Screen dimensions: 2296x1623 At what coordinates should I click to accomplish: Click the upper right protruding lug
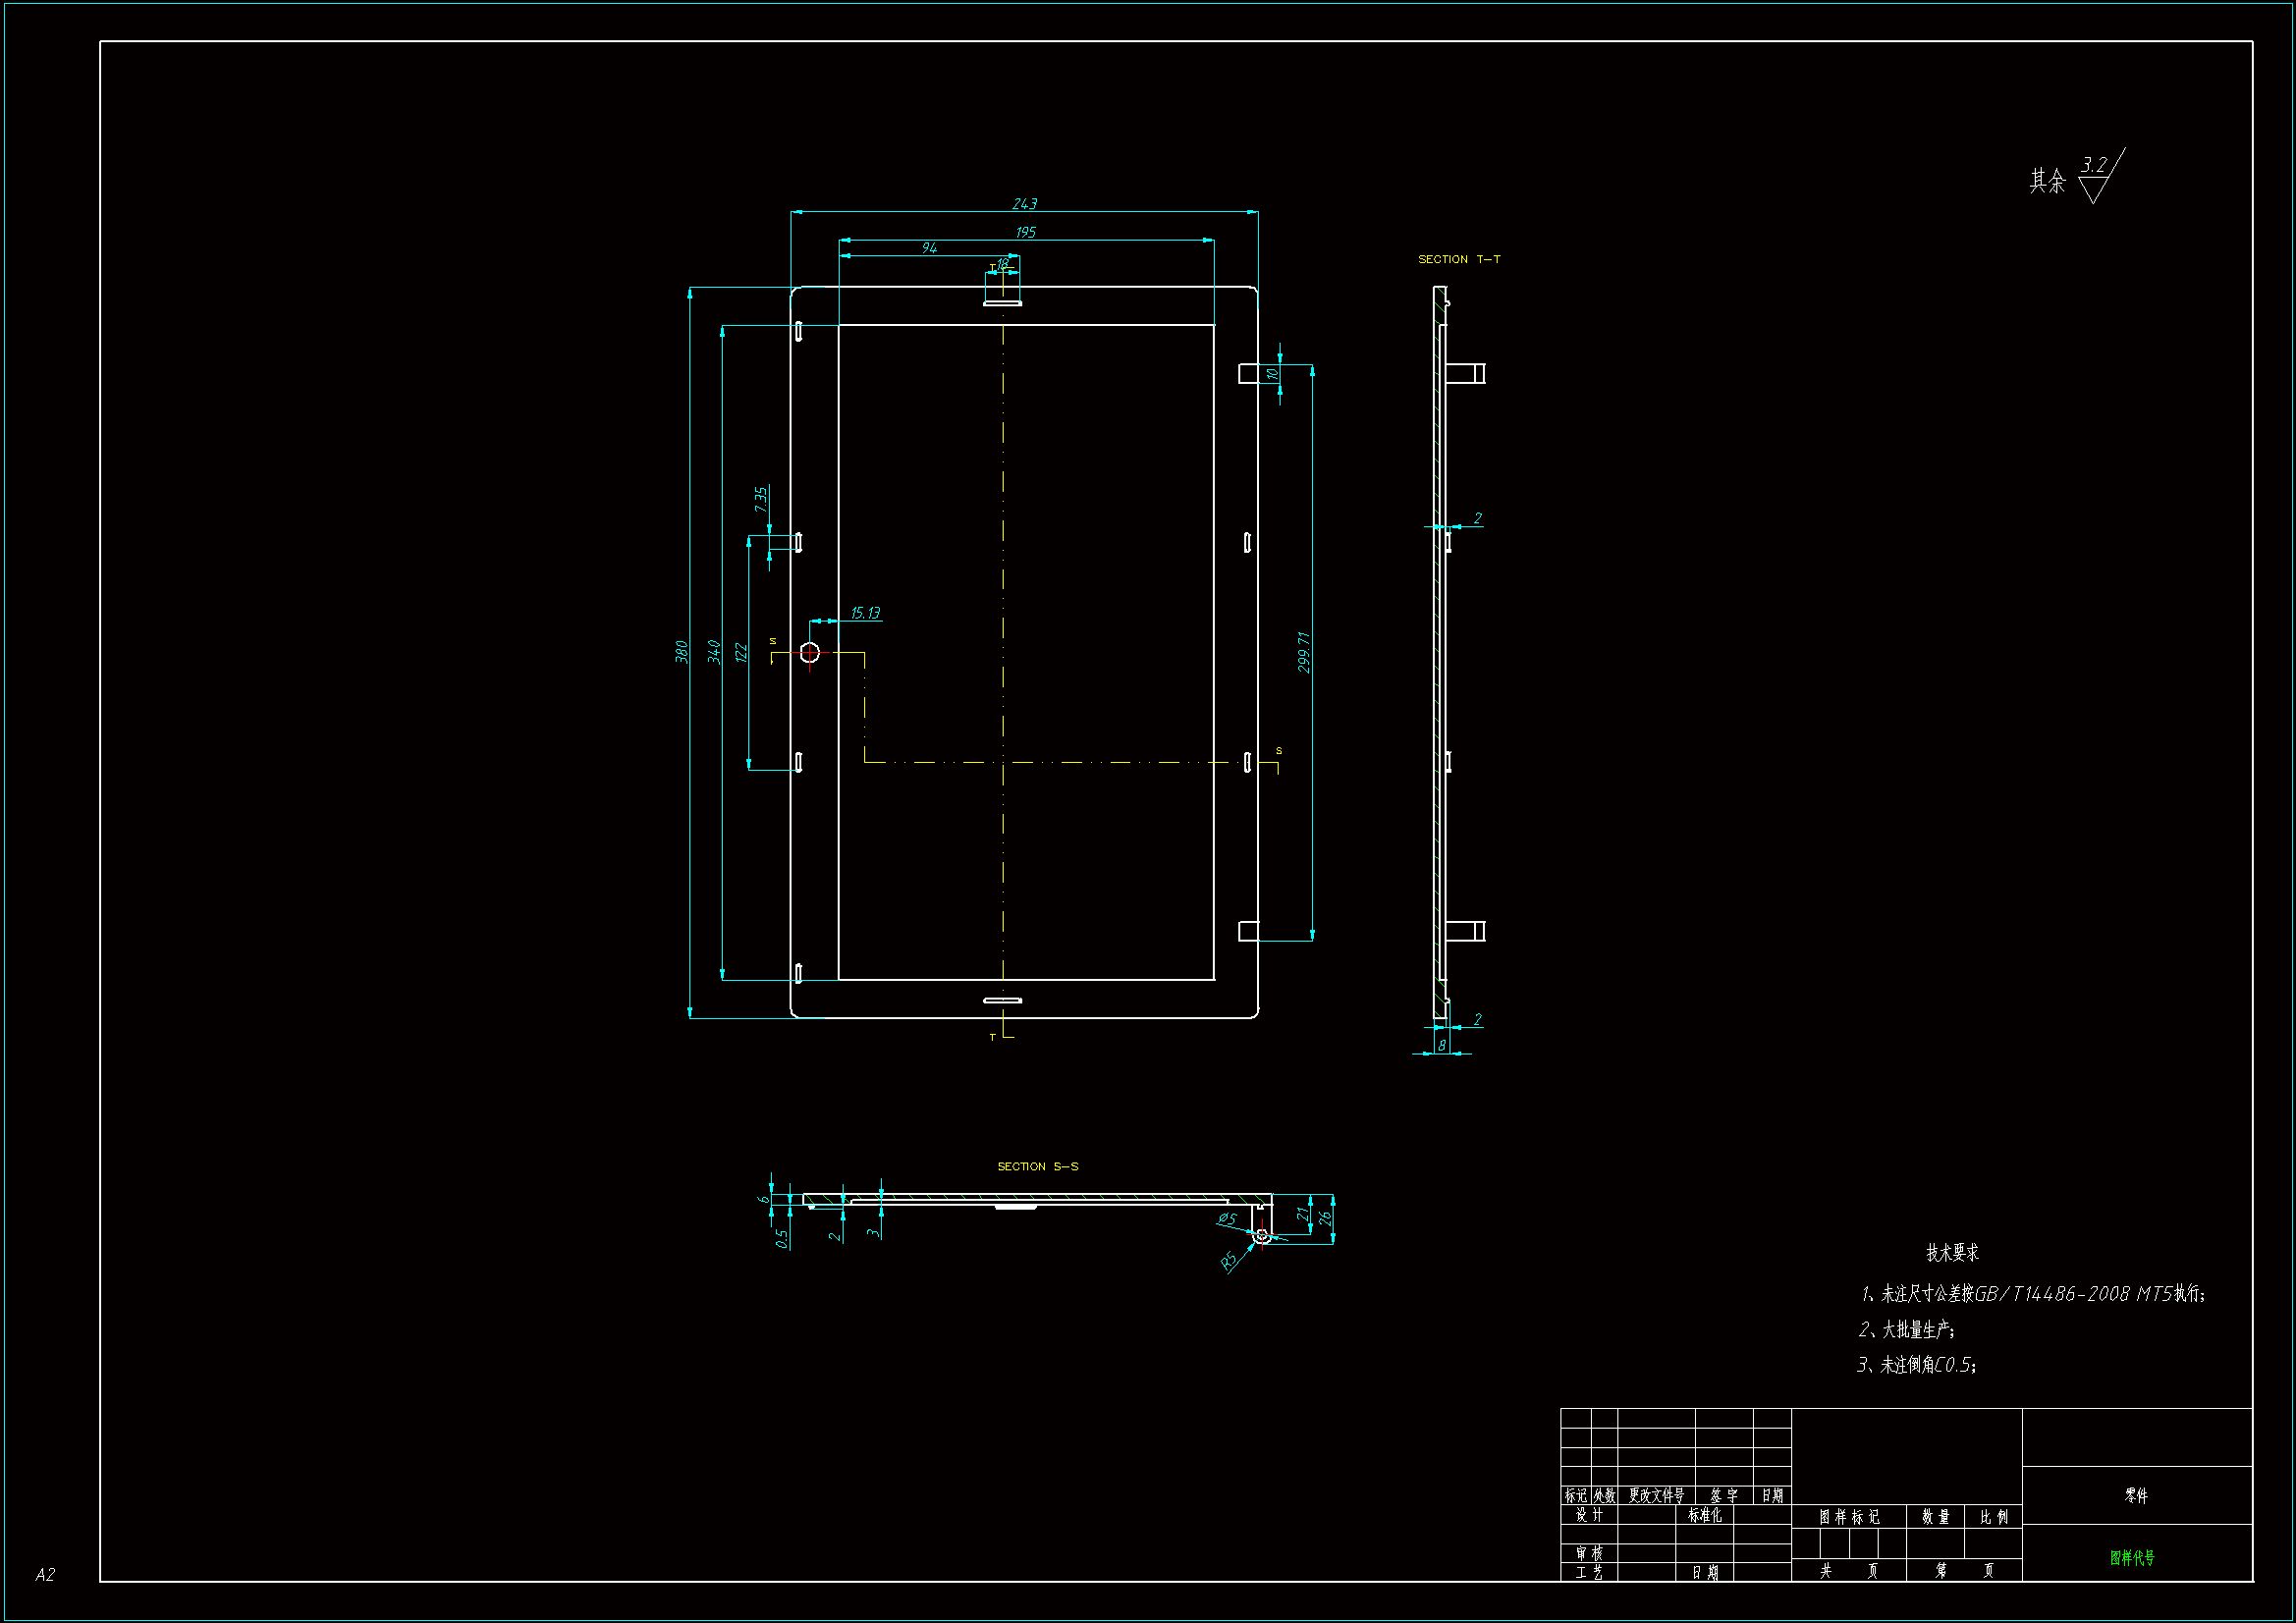1248,373
